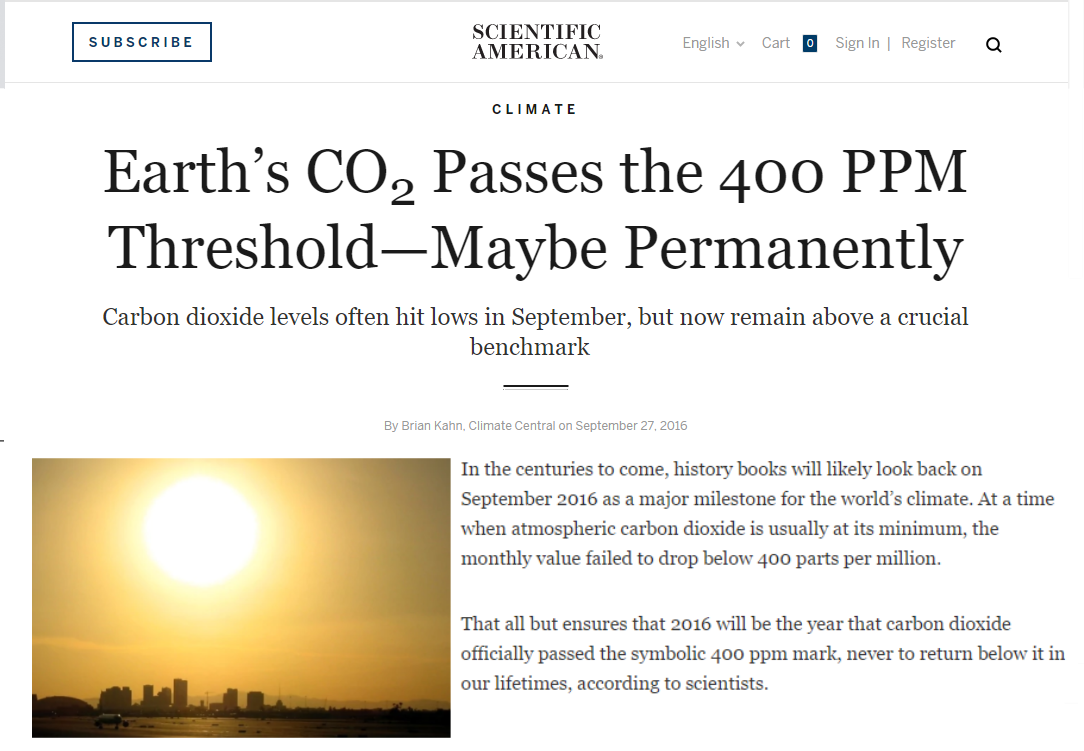Expand the English language dropdown

point(713,43)
